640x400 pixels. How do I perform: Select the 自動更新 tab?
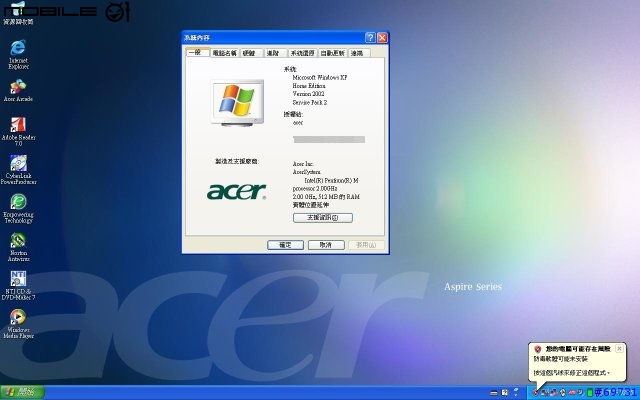[333, 53]
